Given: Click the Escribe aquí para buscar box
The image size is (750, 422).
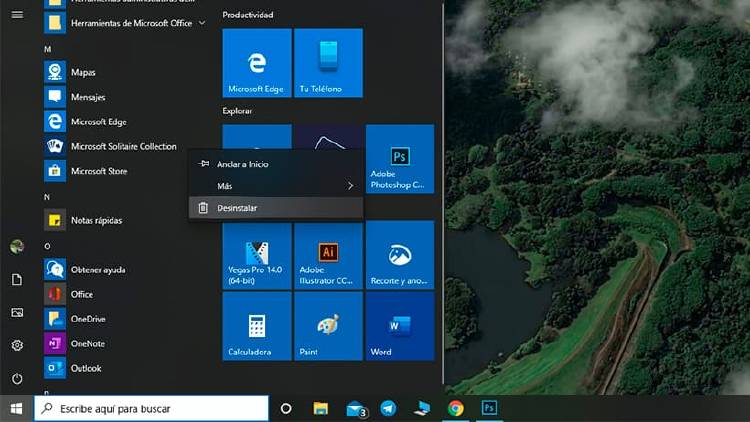Looking at the screenshot, I should coord(152,408).
